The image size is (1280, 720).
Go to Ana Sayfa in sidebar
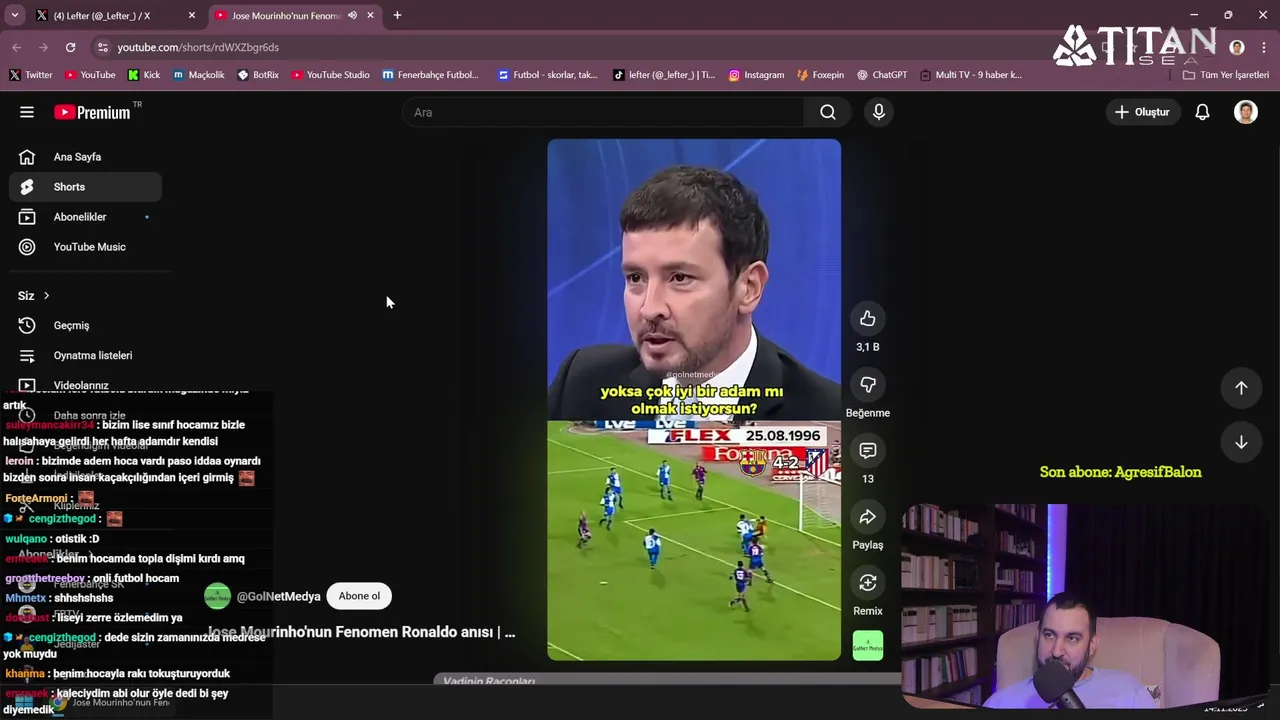click(85, 157)
